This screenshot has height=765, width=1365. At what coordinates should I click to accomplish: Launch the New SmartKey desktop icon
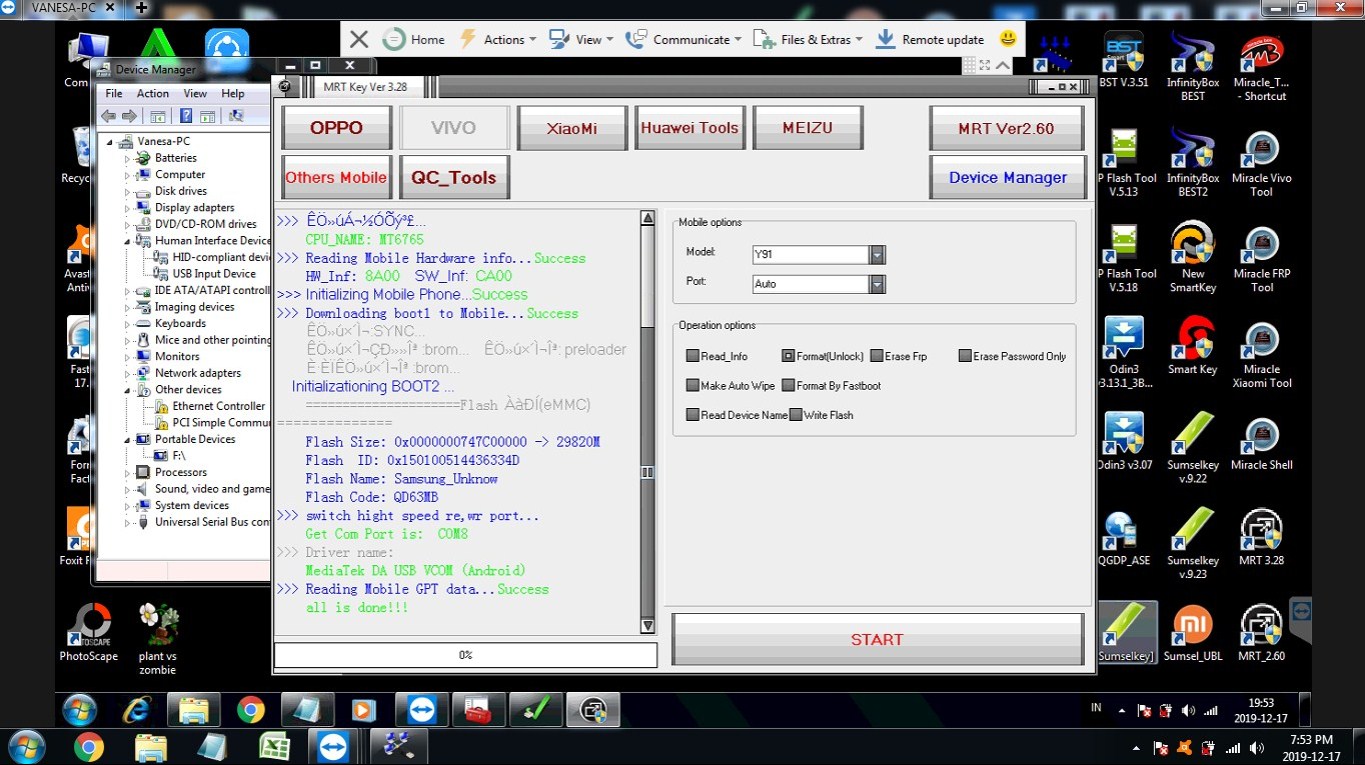(x=1193, y=259)
